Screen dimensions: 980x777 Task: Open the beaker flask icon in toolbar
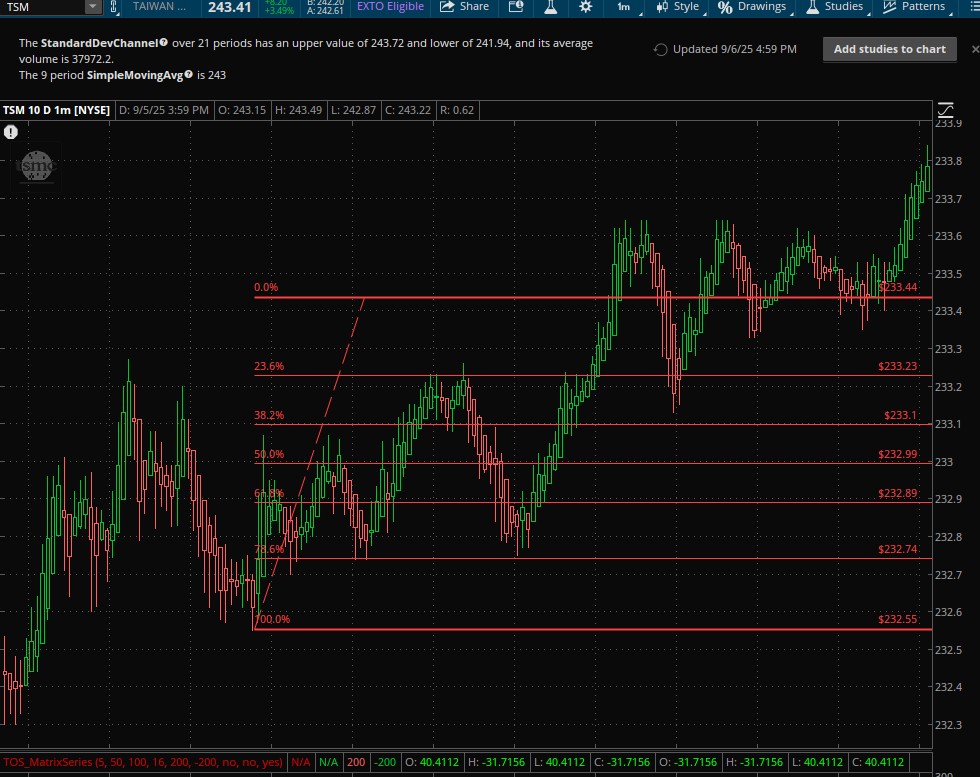(x=551, y=7)
